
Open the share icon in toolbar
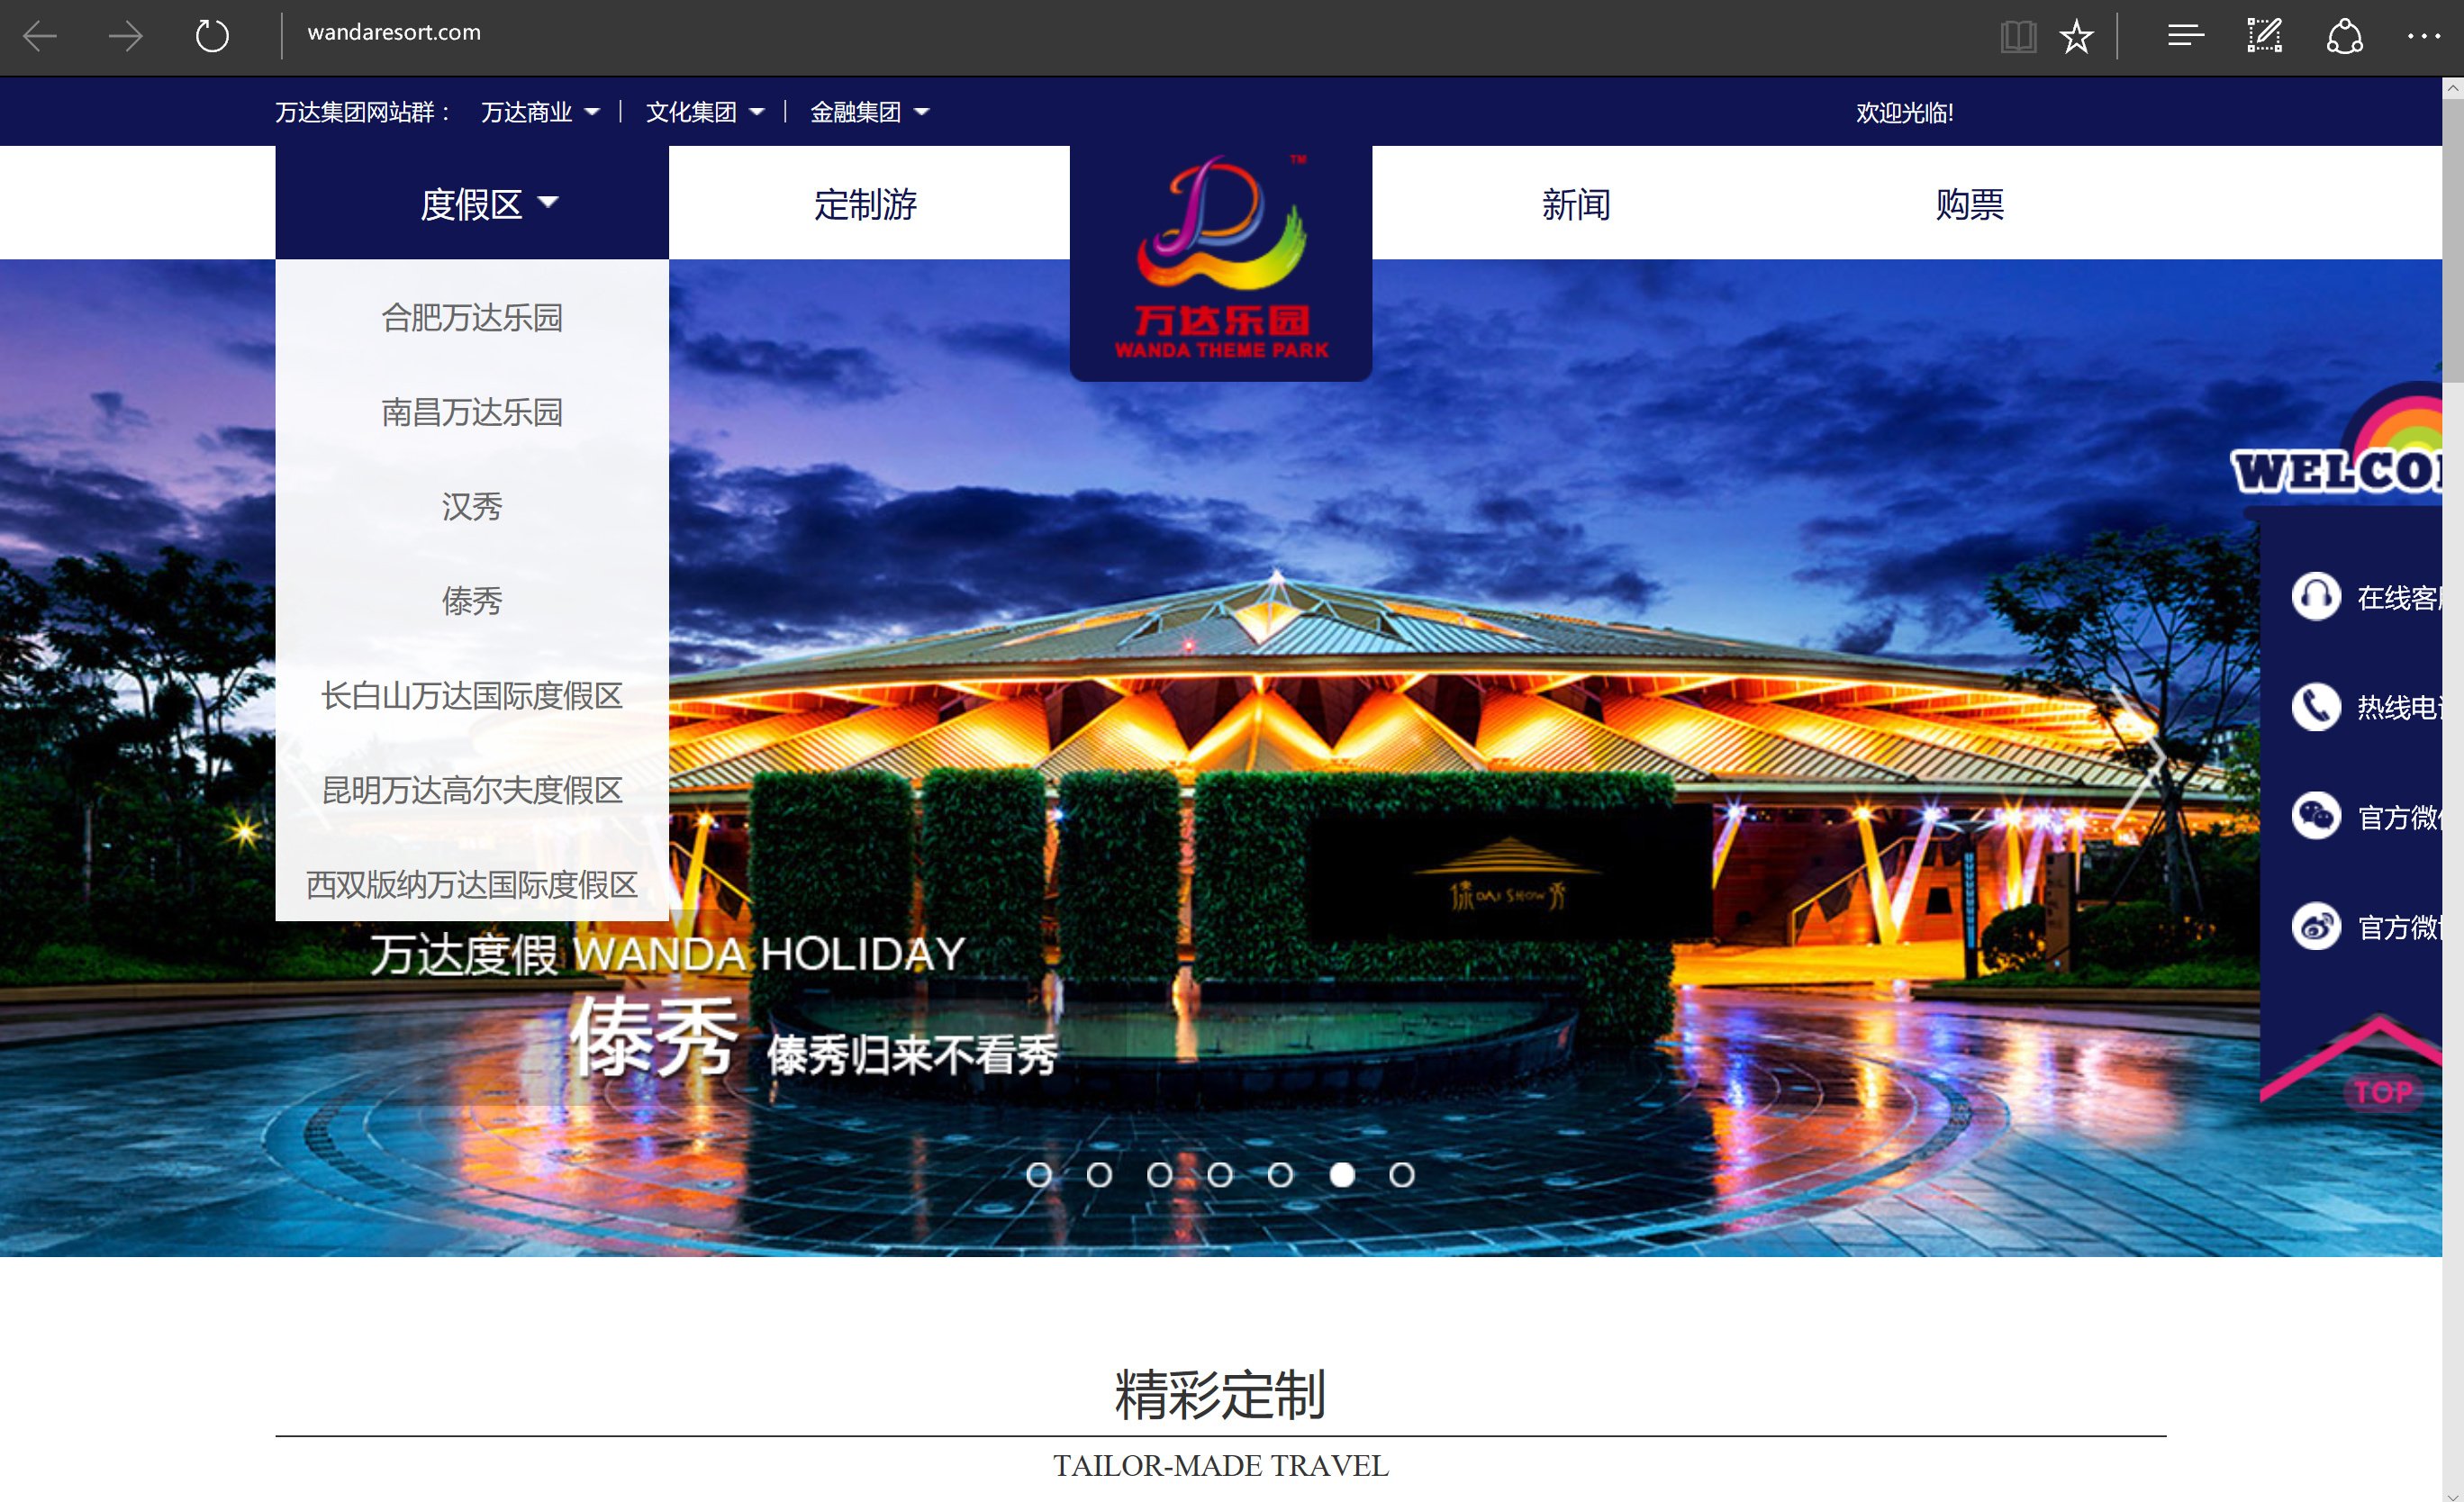(x=2344, y=36)
